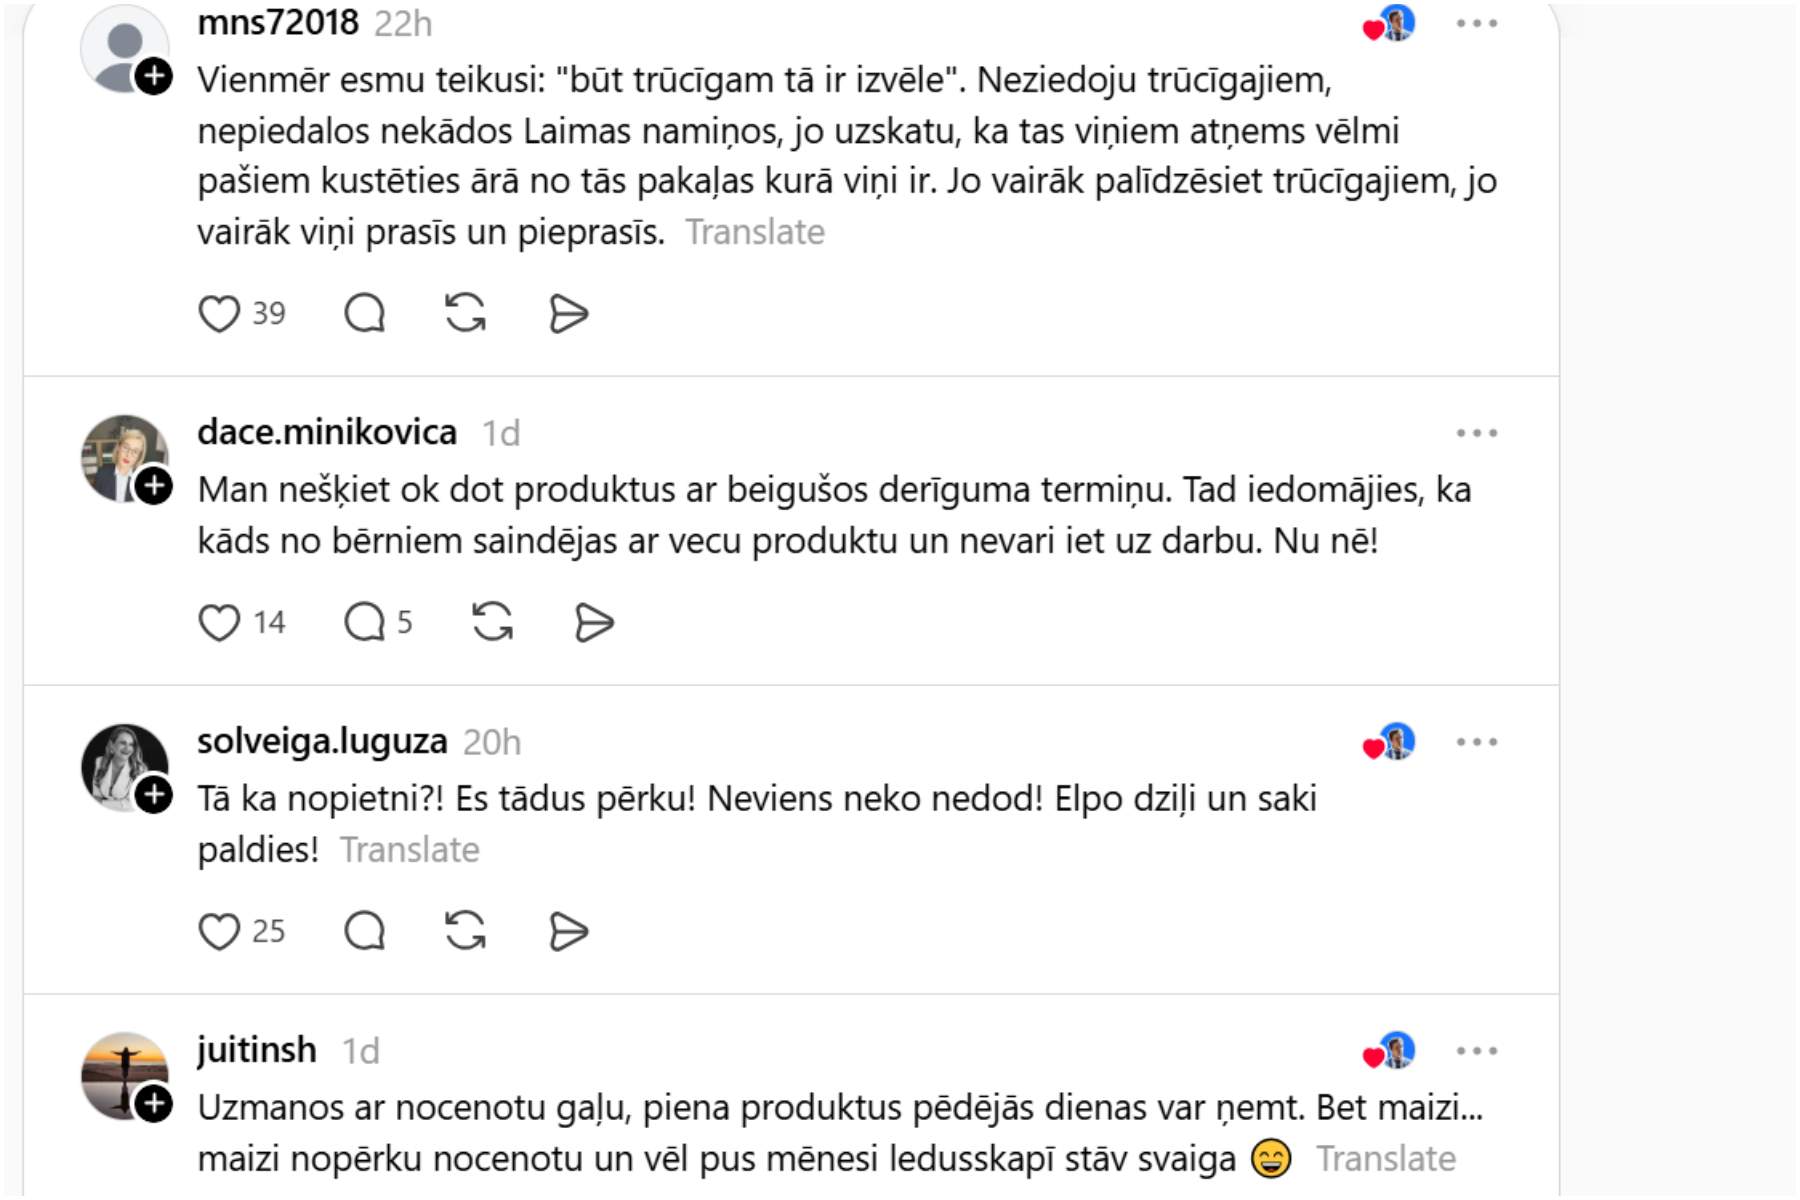This screenshot has width=1800, height=1200.
Task: Repost the mns72018 comment
Action: click(x=466, y=314)
